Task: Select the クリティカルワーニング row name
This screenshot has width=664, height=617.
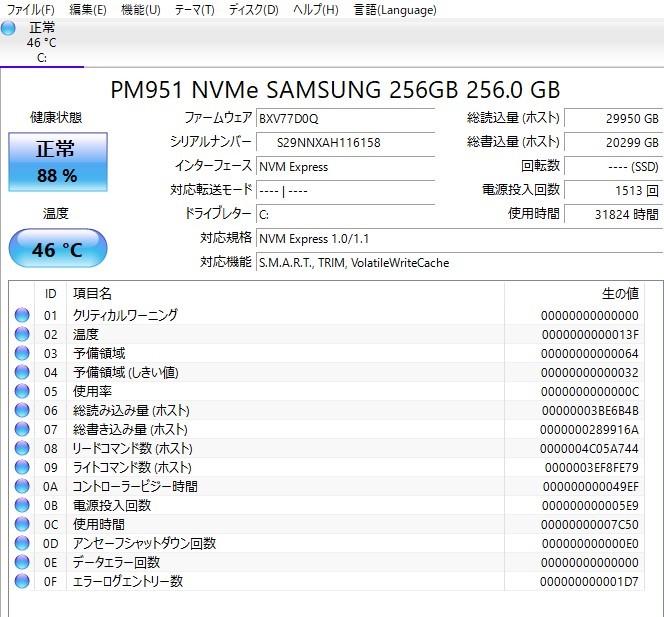Action: coord(125,315)
